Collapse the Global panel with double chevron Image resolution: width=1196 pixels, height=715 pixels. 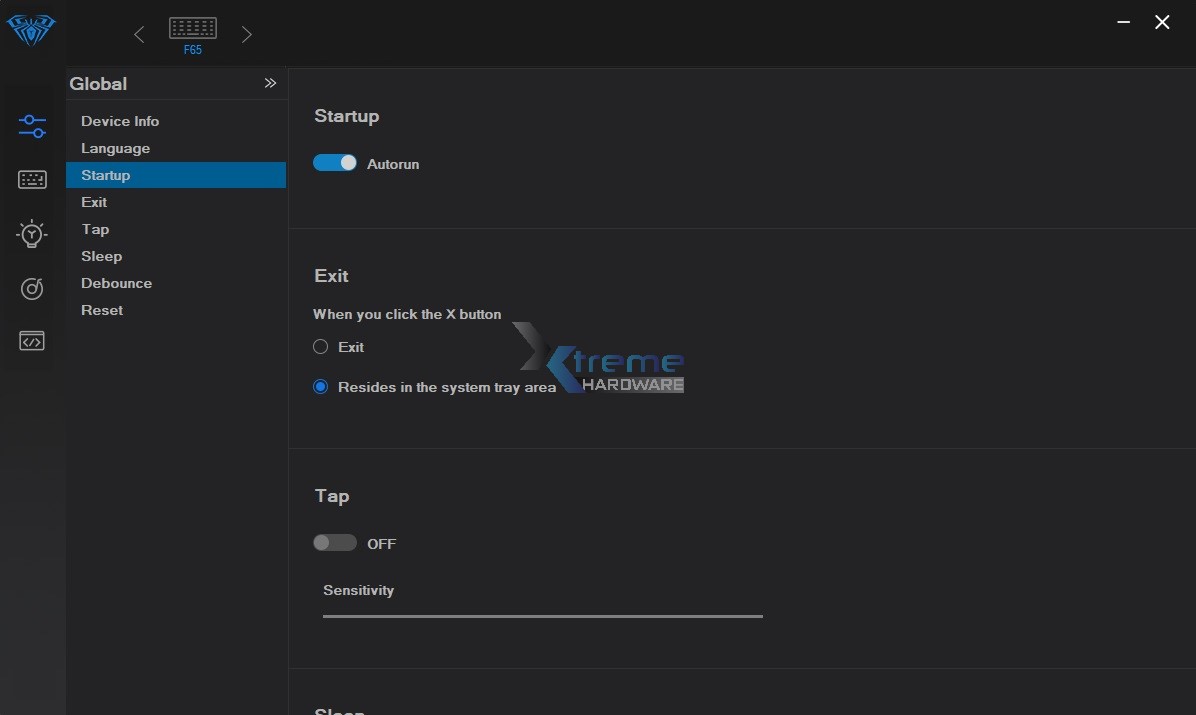click(x=270, y=83)
